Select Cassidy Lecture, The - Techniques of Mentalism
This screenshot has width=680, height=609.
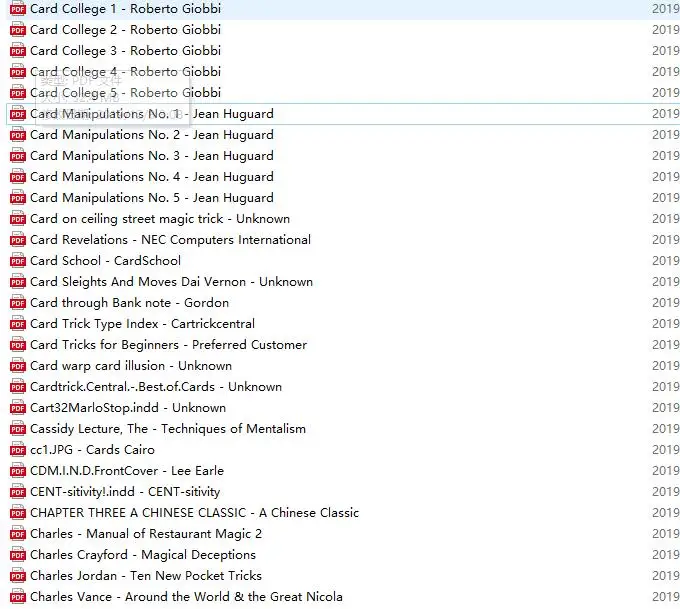click(x=168, y=429)
